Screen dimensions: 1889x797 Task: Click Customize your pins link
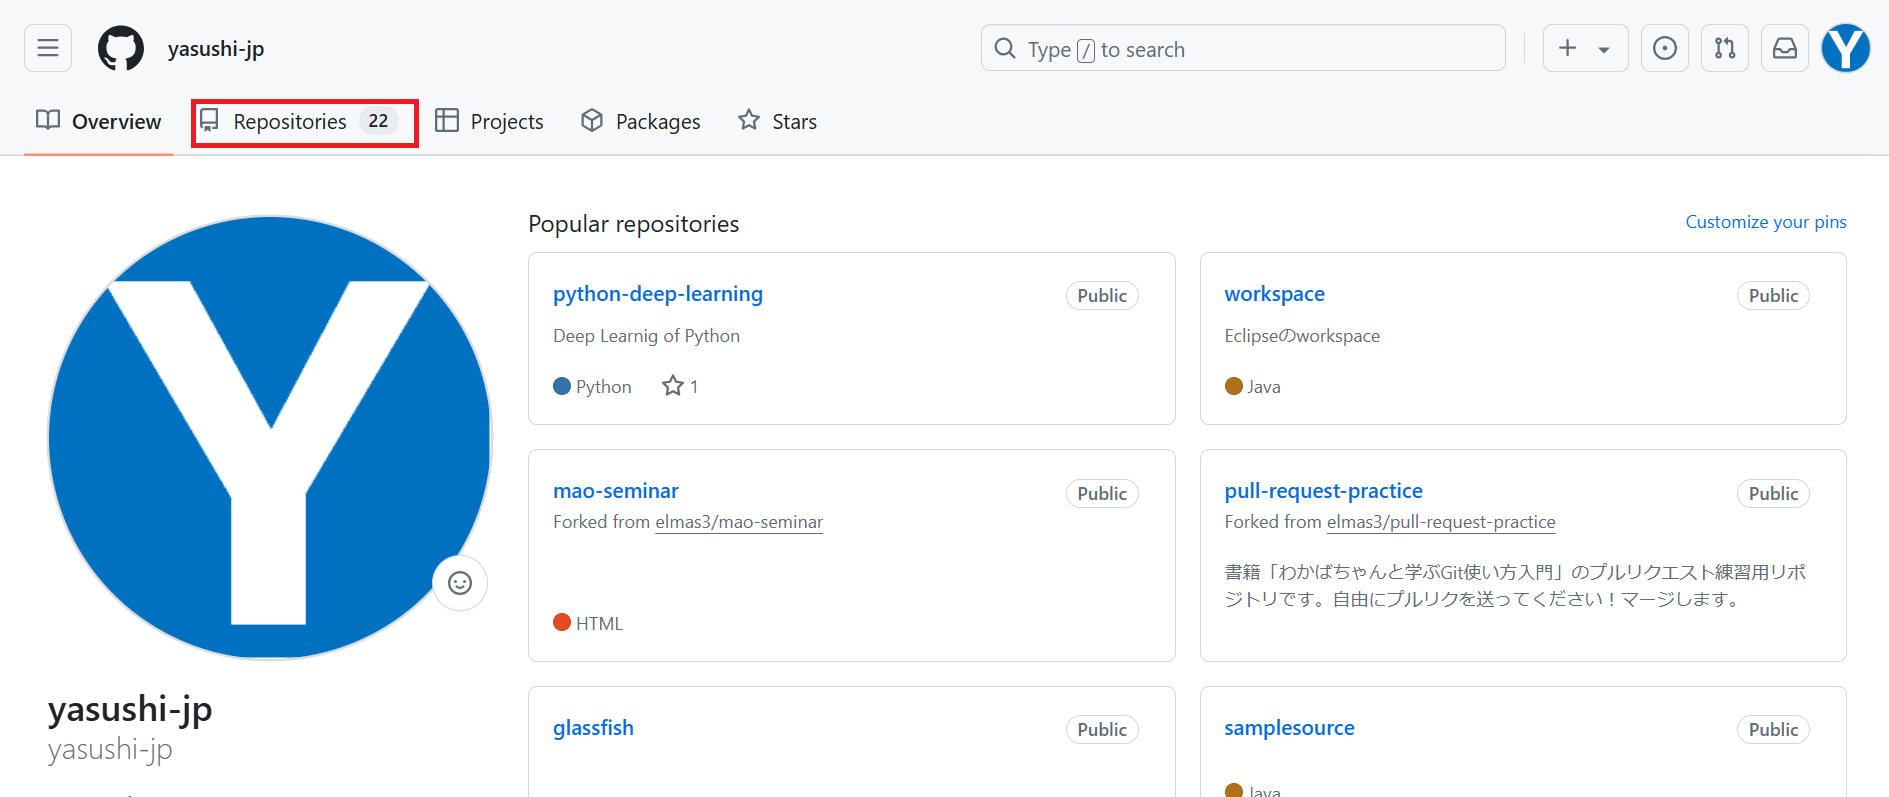coord(1765,222)
